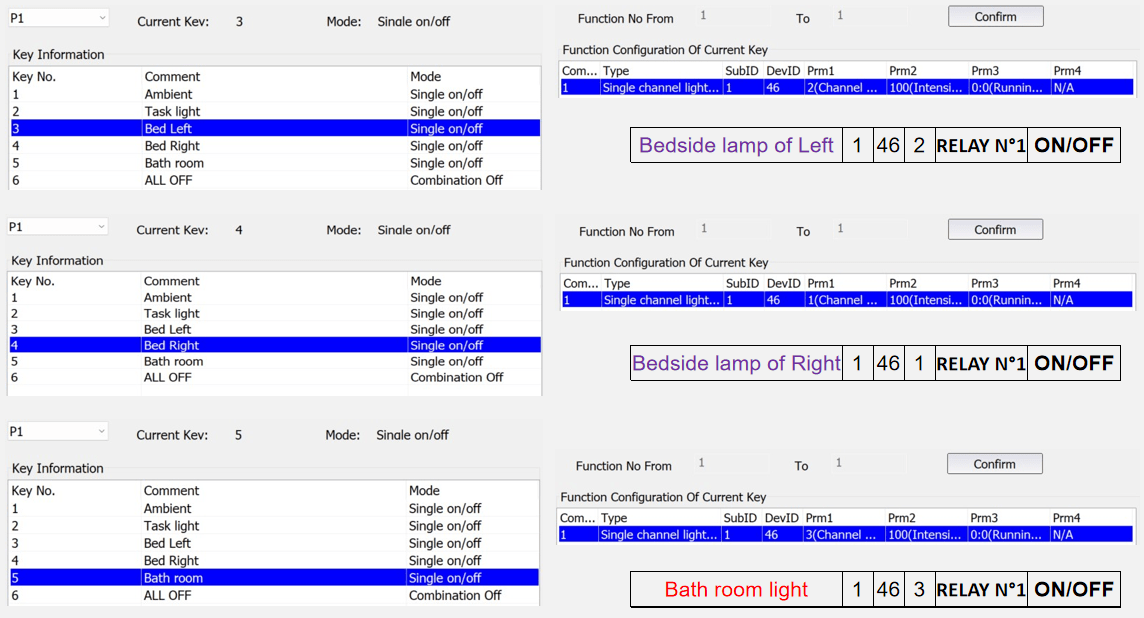Viewport: 1144px width, 618px height.
Task: Click the purple Bedside lamp of Right text
Action: [736, 363]
